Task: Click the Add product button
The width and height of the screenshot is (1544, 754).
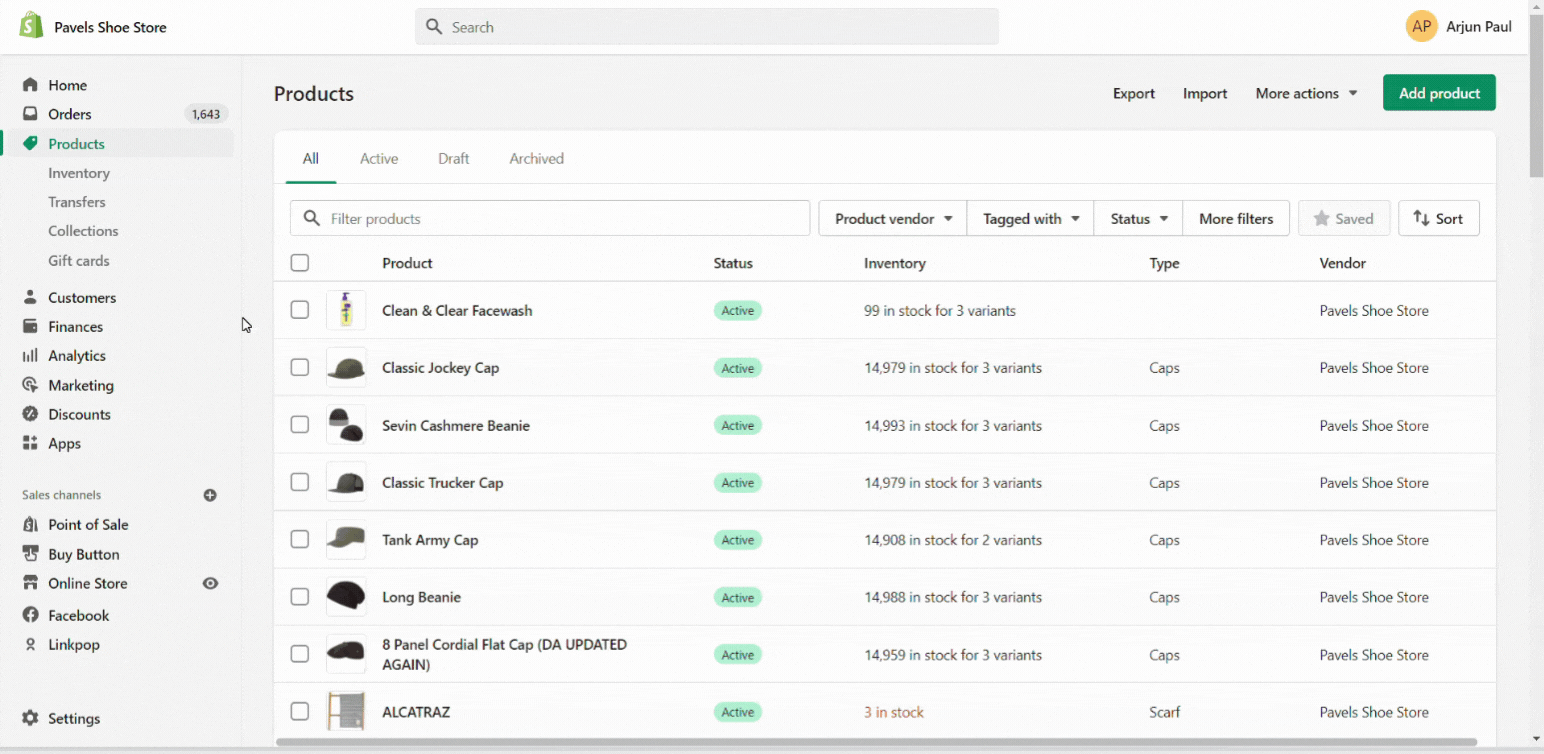Action: [1438, 93]
